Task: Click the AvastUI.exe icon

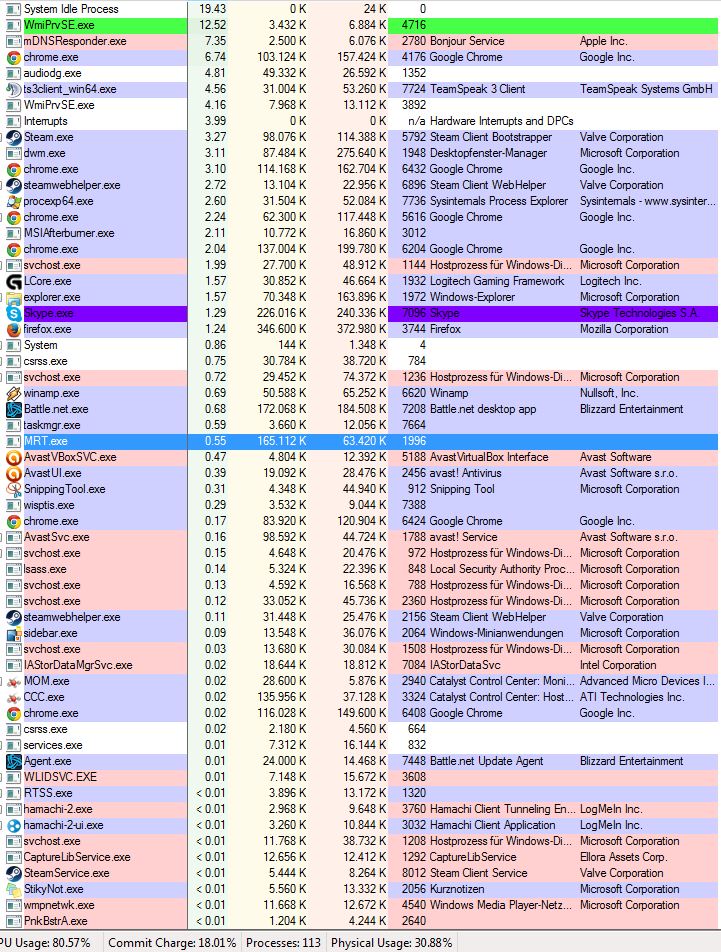Action: pyautogui.click(x=13, y=473)
